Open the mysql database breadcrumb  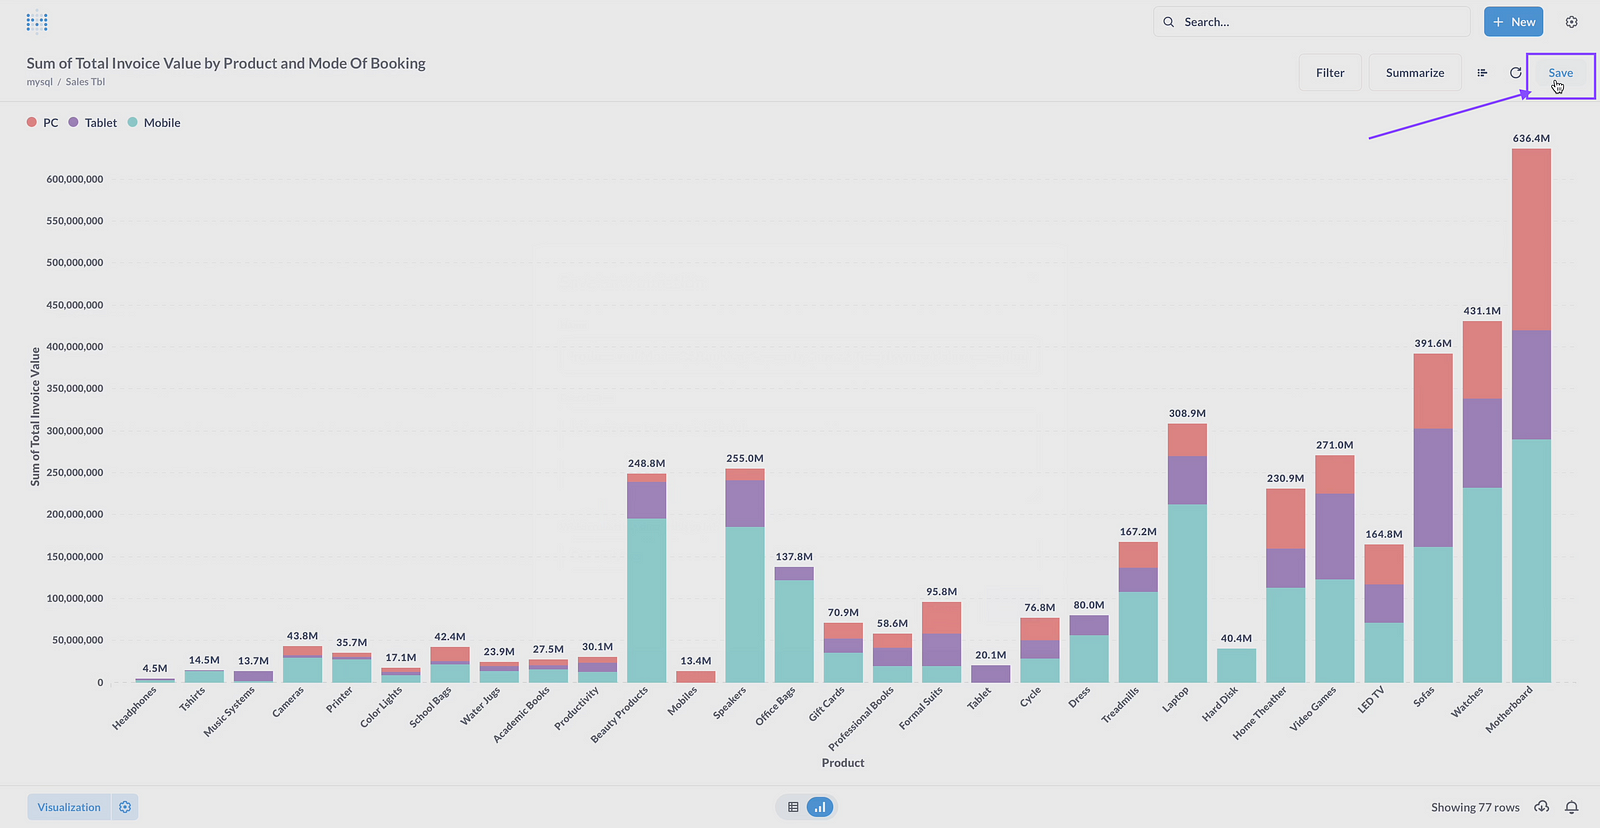tap(39, 82)
